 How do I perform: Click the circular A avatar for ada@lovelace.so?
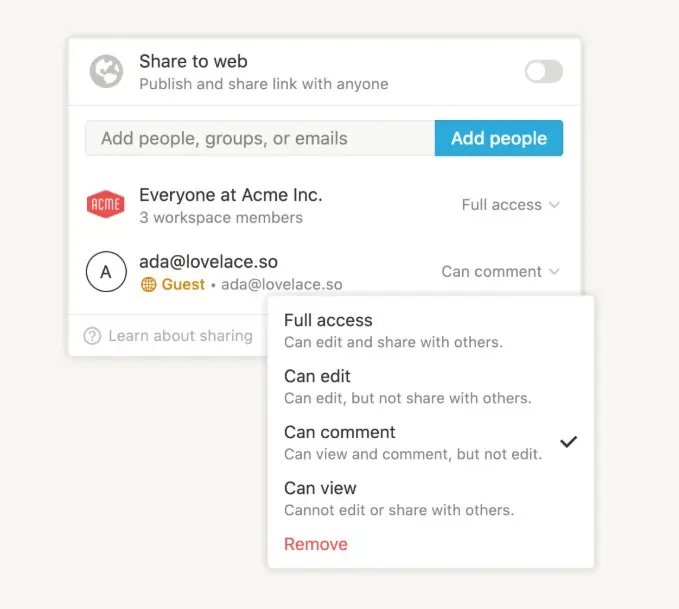coord(106,272)
